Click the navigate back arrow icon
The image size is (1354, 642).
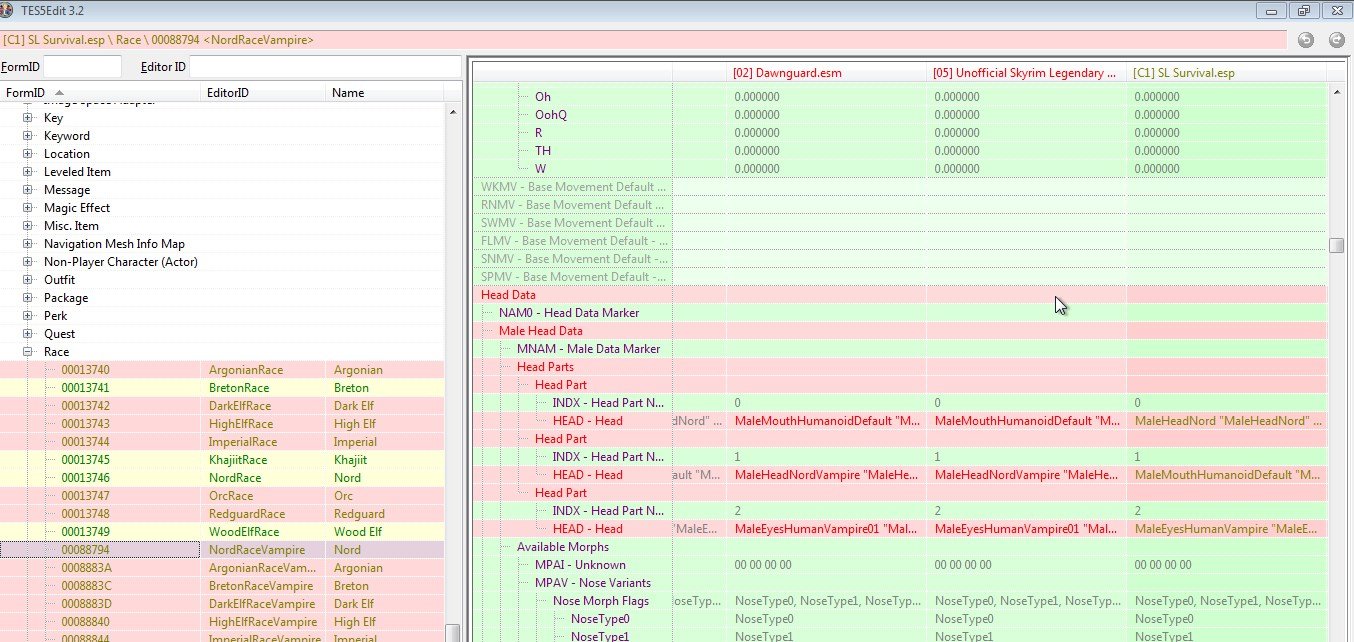1306,40
